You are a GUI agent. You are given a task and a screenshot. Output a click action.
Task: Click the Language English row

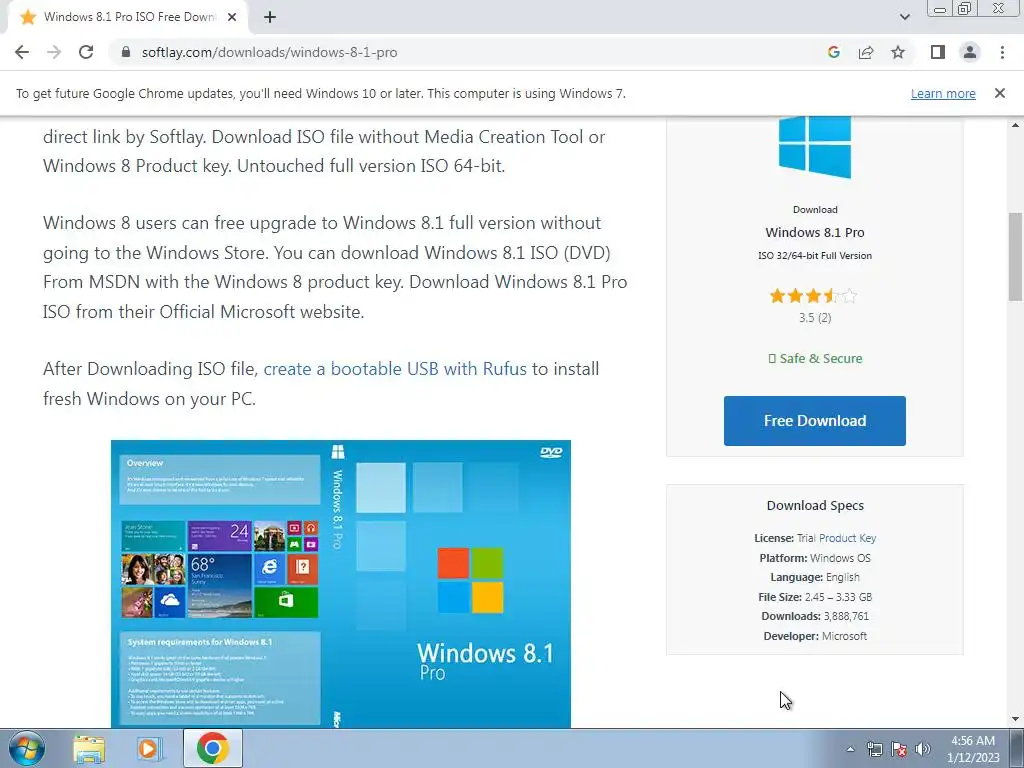pyautogui.click(x=815, y=577)
